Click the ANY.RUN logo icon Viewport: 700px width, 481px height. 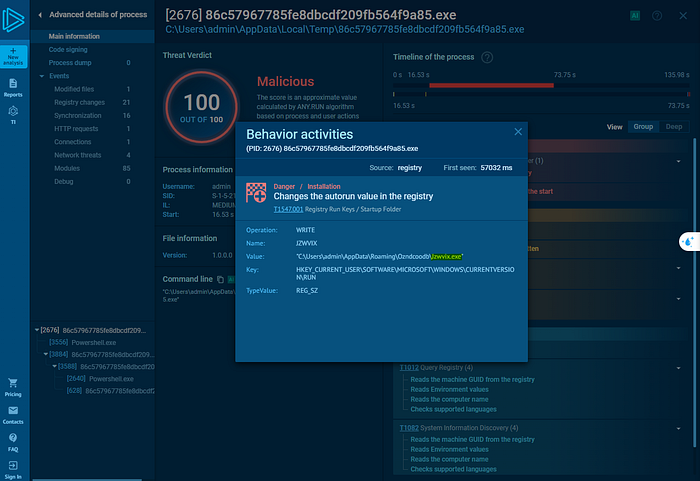pyautogui.click(x=13, y=19)
